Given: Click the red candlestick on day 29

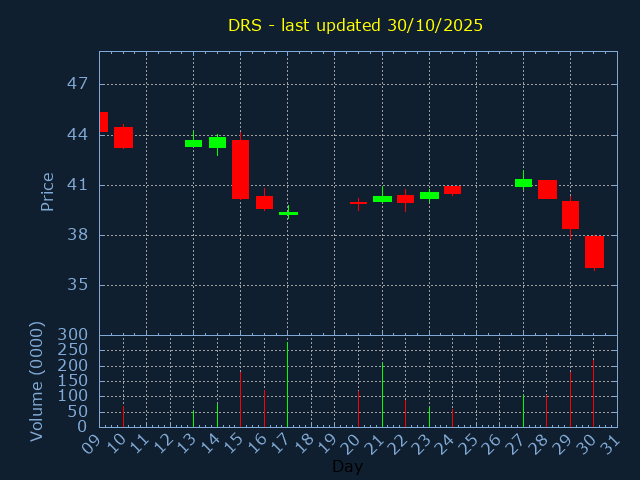Looking at the screenshot, I should [x=570, y=215].
